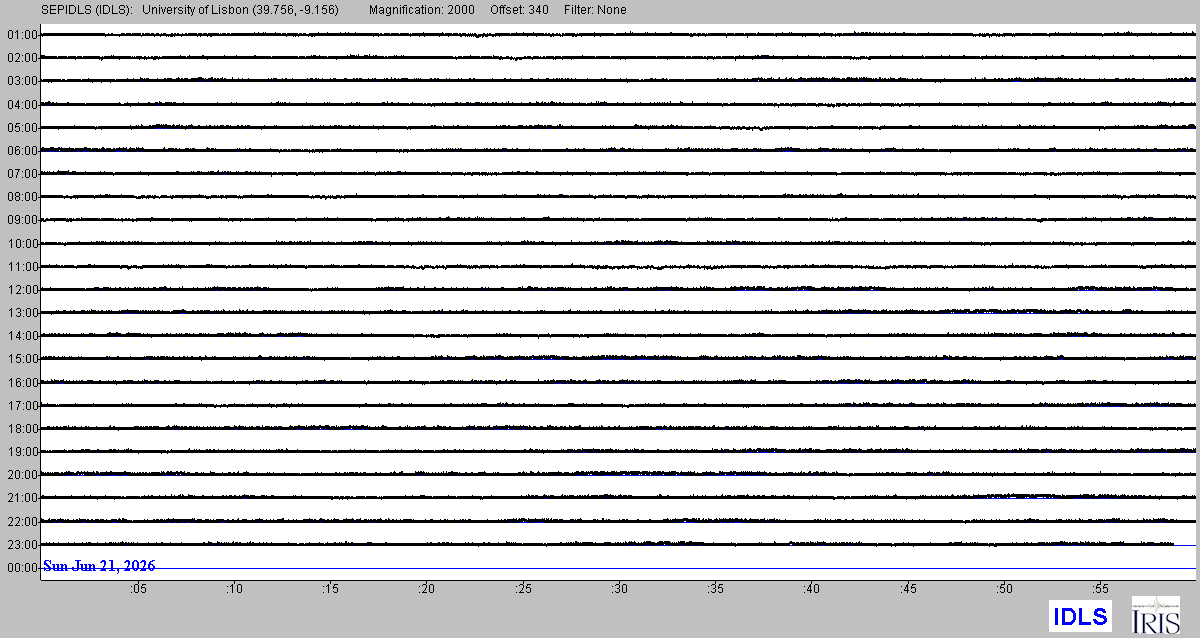Click the :10 minute axis label

(x=234, y=590)
